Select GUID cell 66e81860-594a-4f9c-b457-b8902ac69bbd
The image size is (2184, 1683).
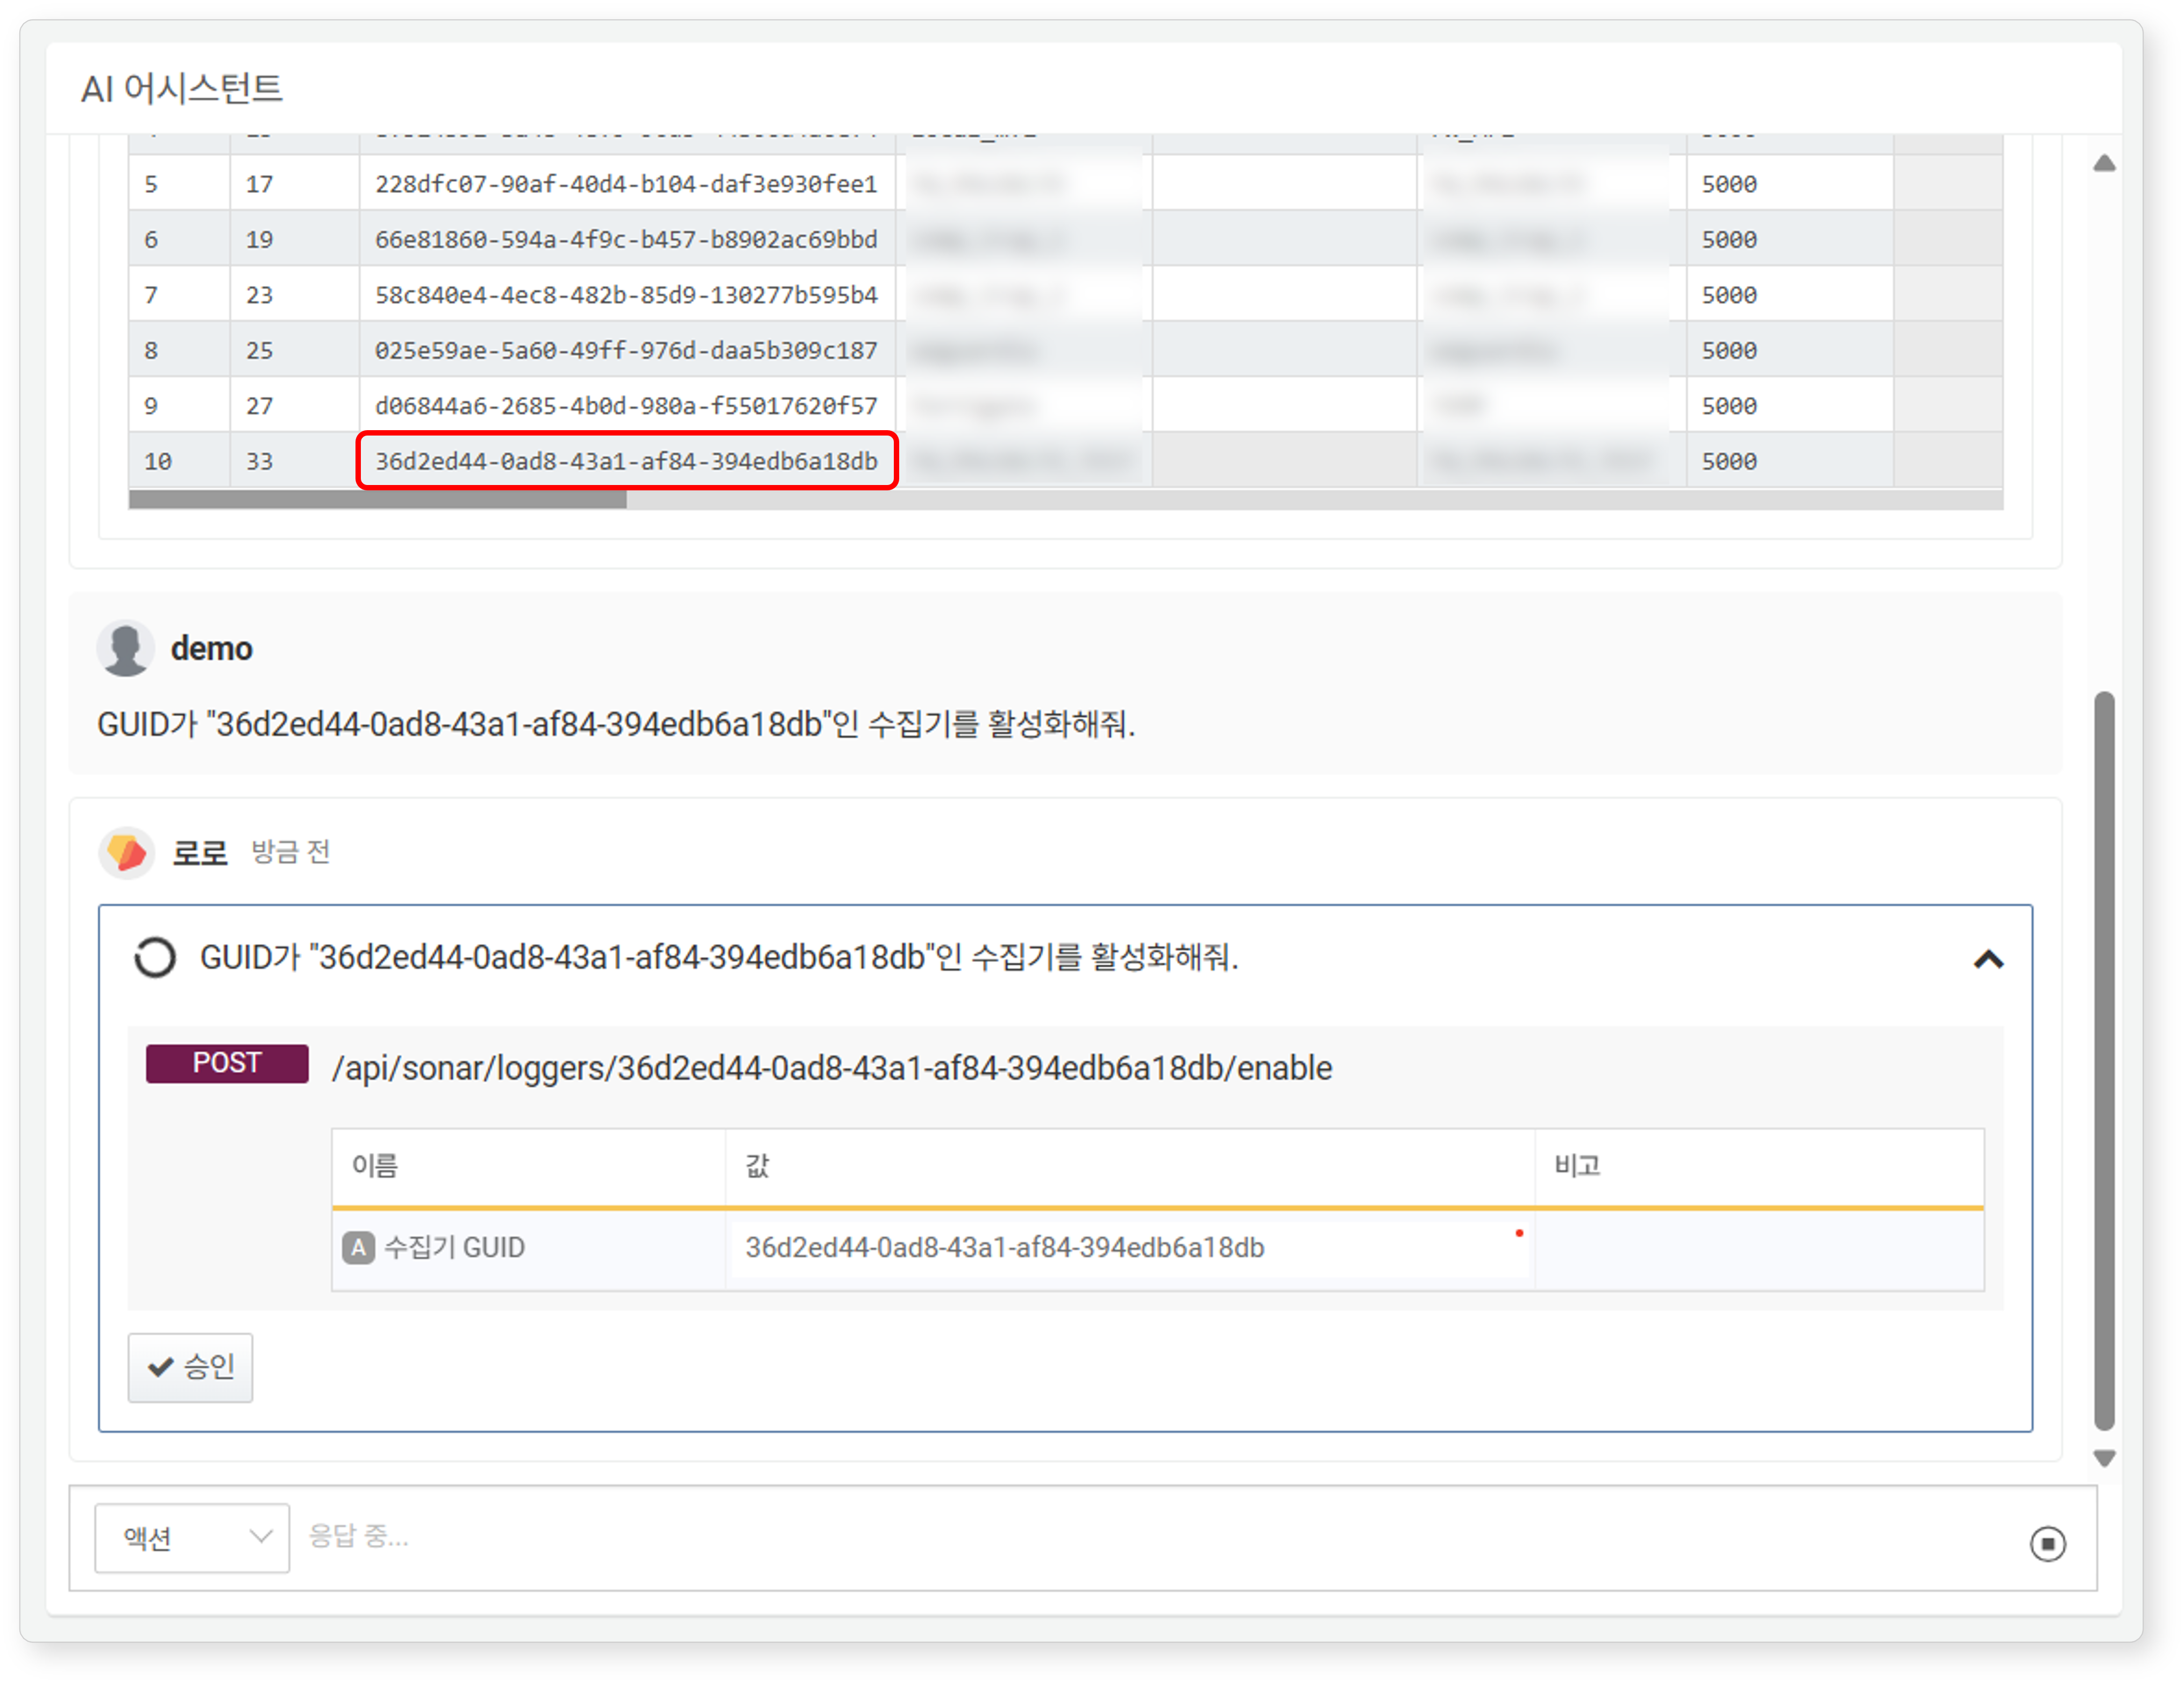(x=626, y=240)
